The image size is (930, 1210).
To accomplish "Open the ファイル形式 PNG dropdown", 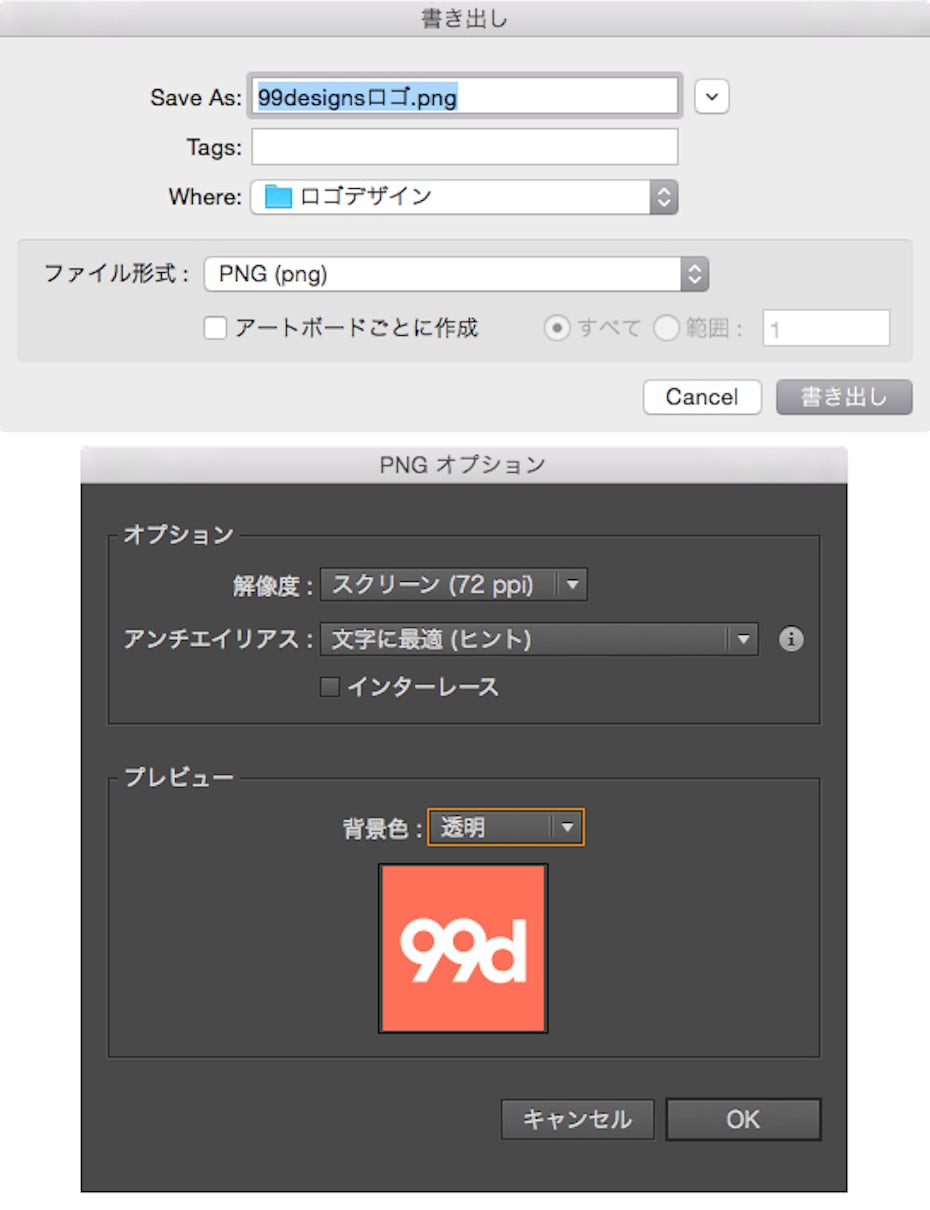I will click(x=456, y=274).
